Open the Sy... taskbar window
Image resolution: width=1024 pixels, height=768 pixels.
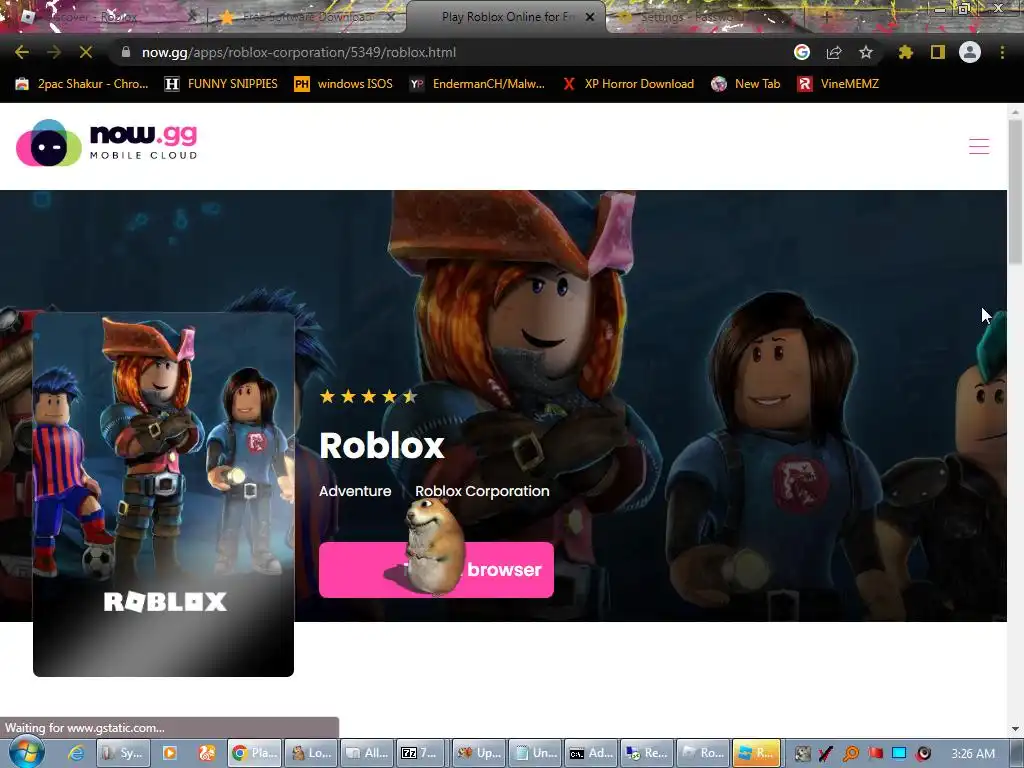coord(124,753)
